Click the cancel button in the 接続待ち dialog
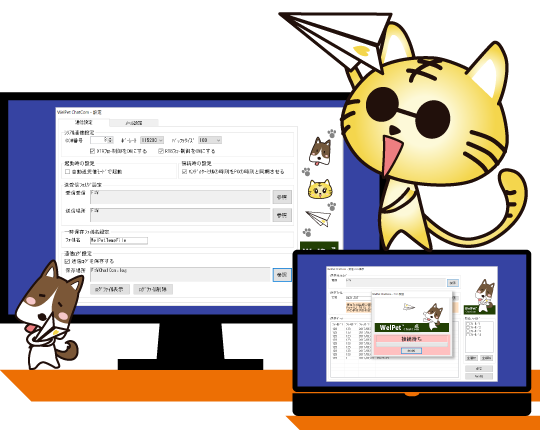 411,350
